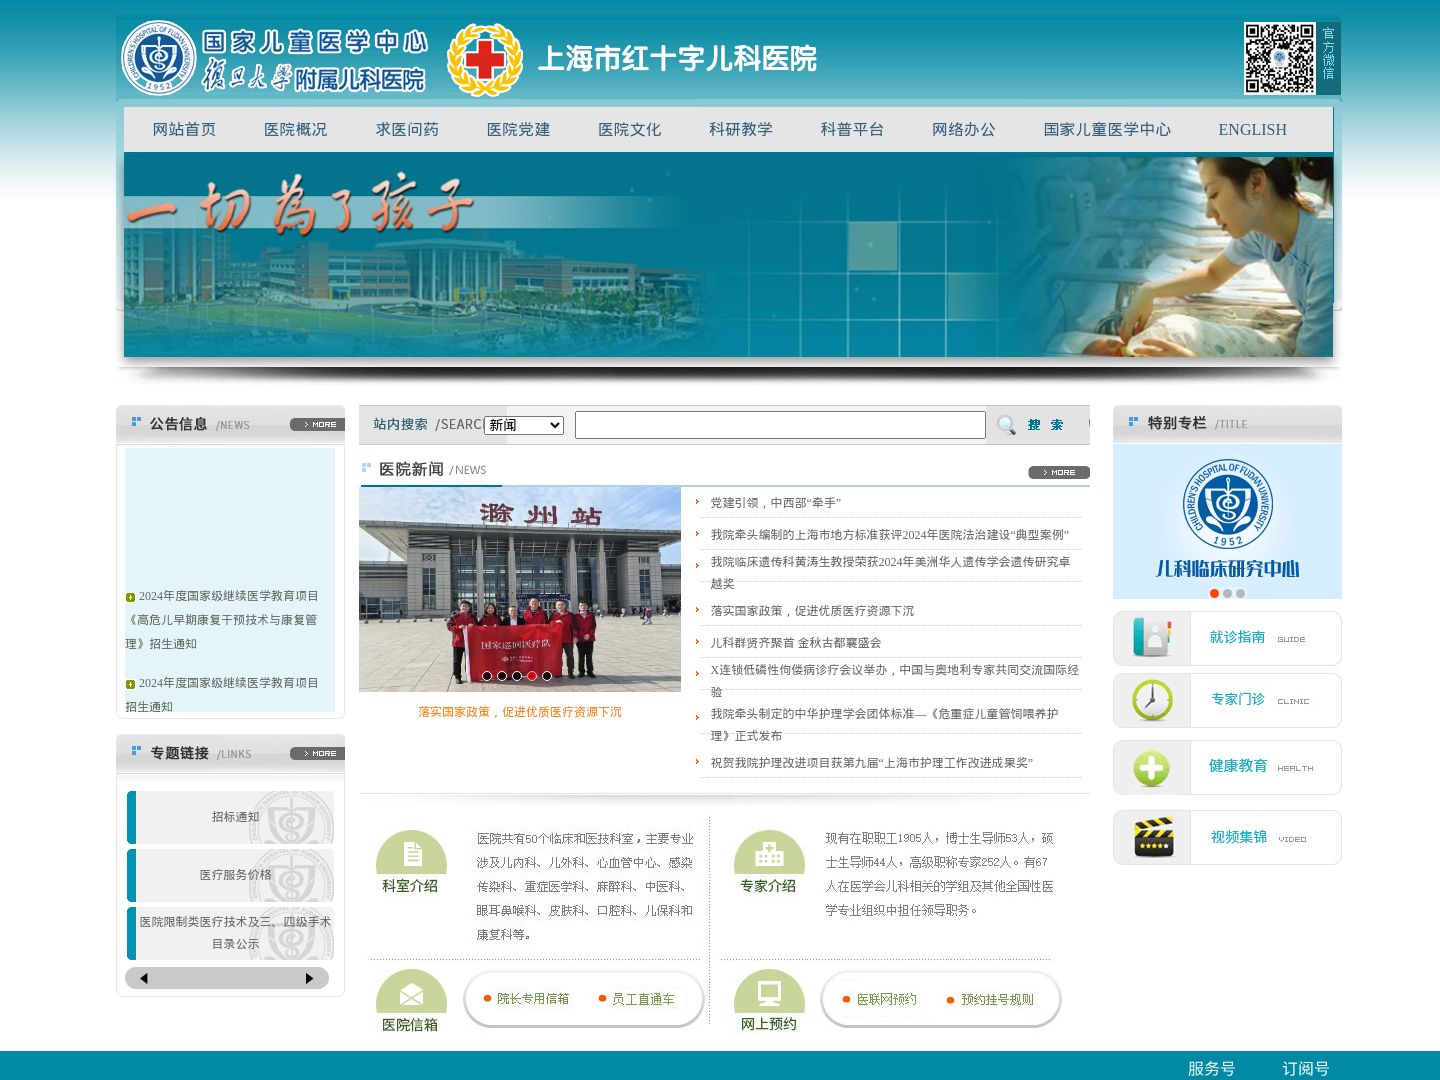Open 医院文化 menu item

click(629, 129)
